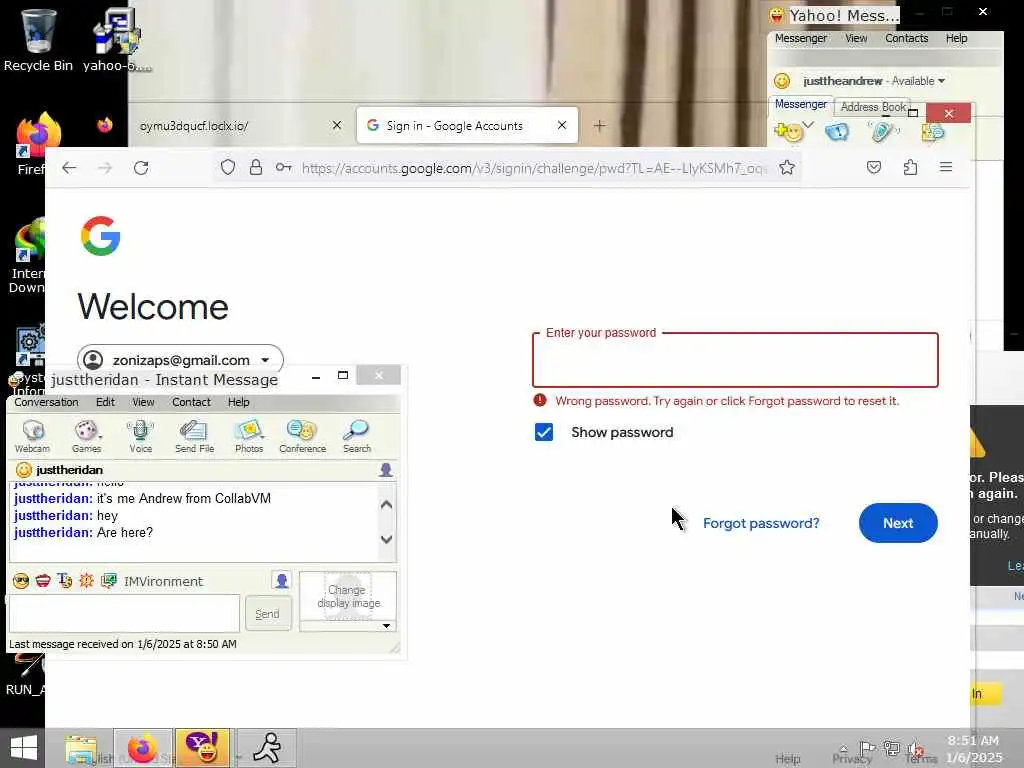Image resolution: width=1024 pixels, height=768 pixels.
Task: Open the Recycle Bin desktop icon
Action: pyautogui.click(x=39, y=39)
